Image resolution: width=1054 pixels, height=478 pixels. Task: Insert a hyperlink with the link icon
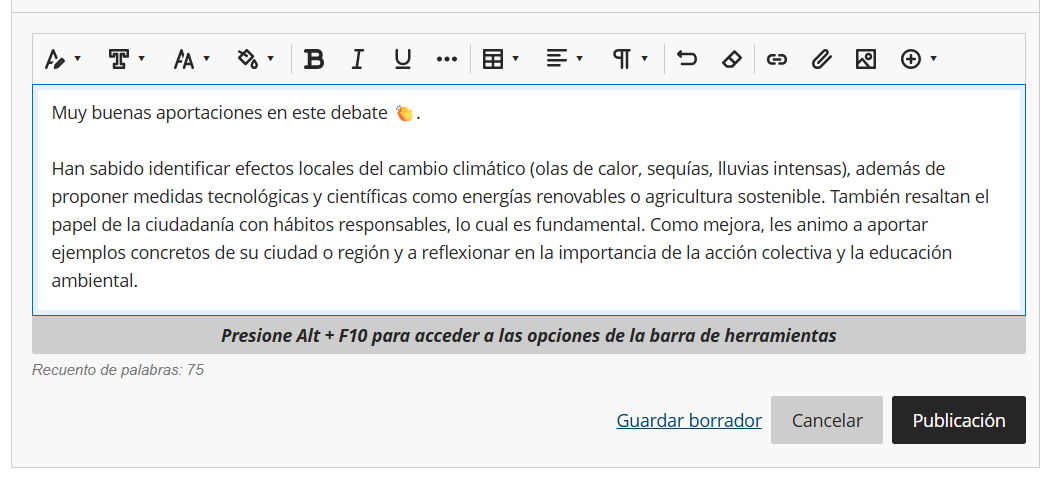tap(776, 60)
